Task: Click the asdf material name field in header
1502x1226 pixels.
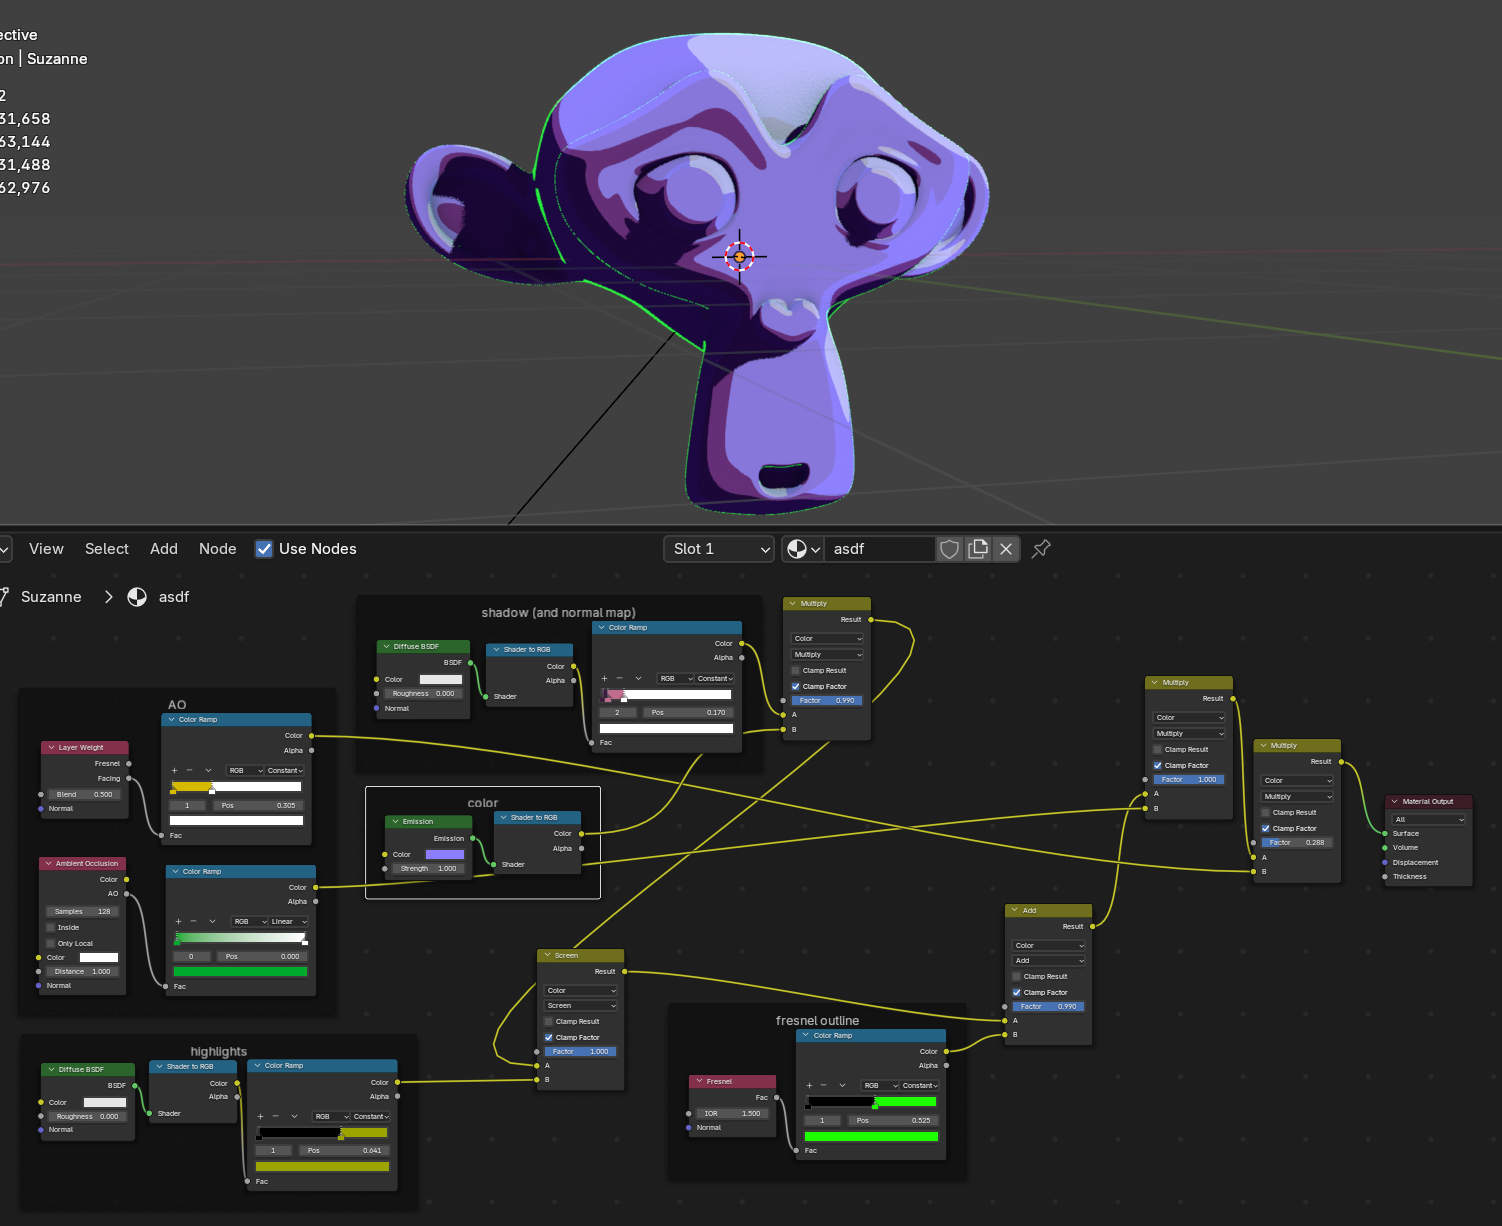Action: 880,549
